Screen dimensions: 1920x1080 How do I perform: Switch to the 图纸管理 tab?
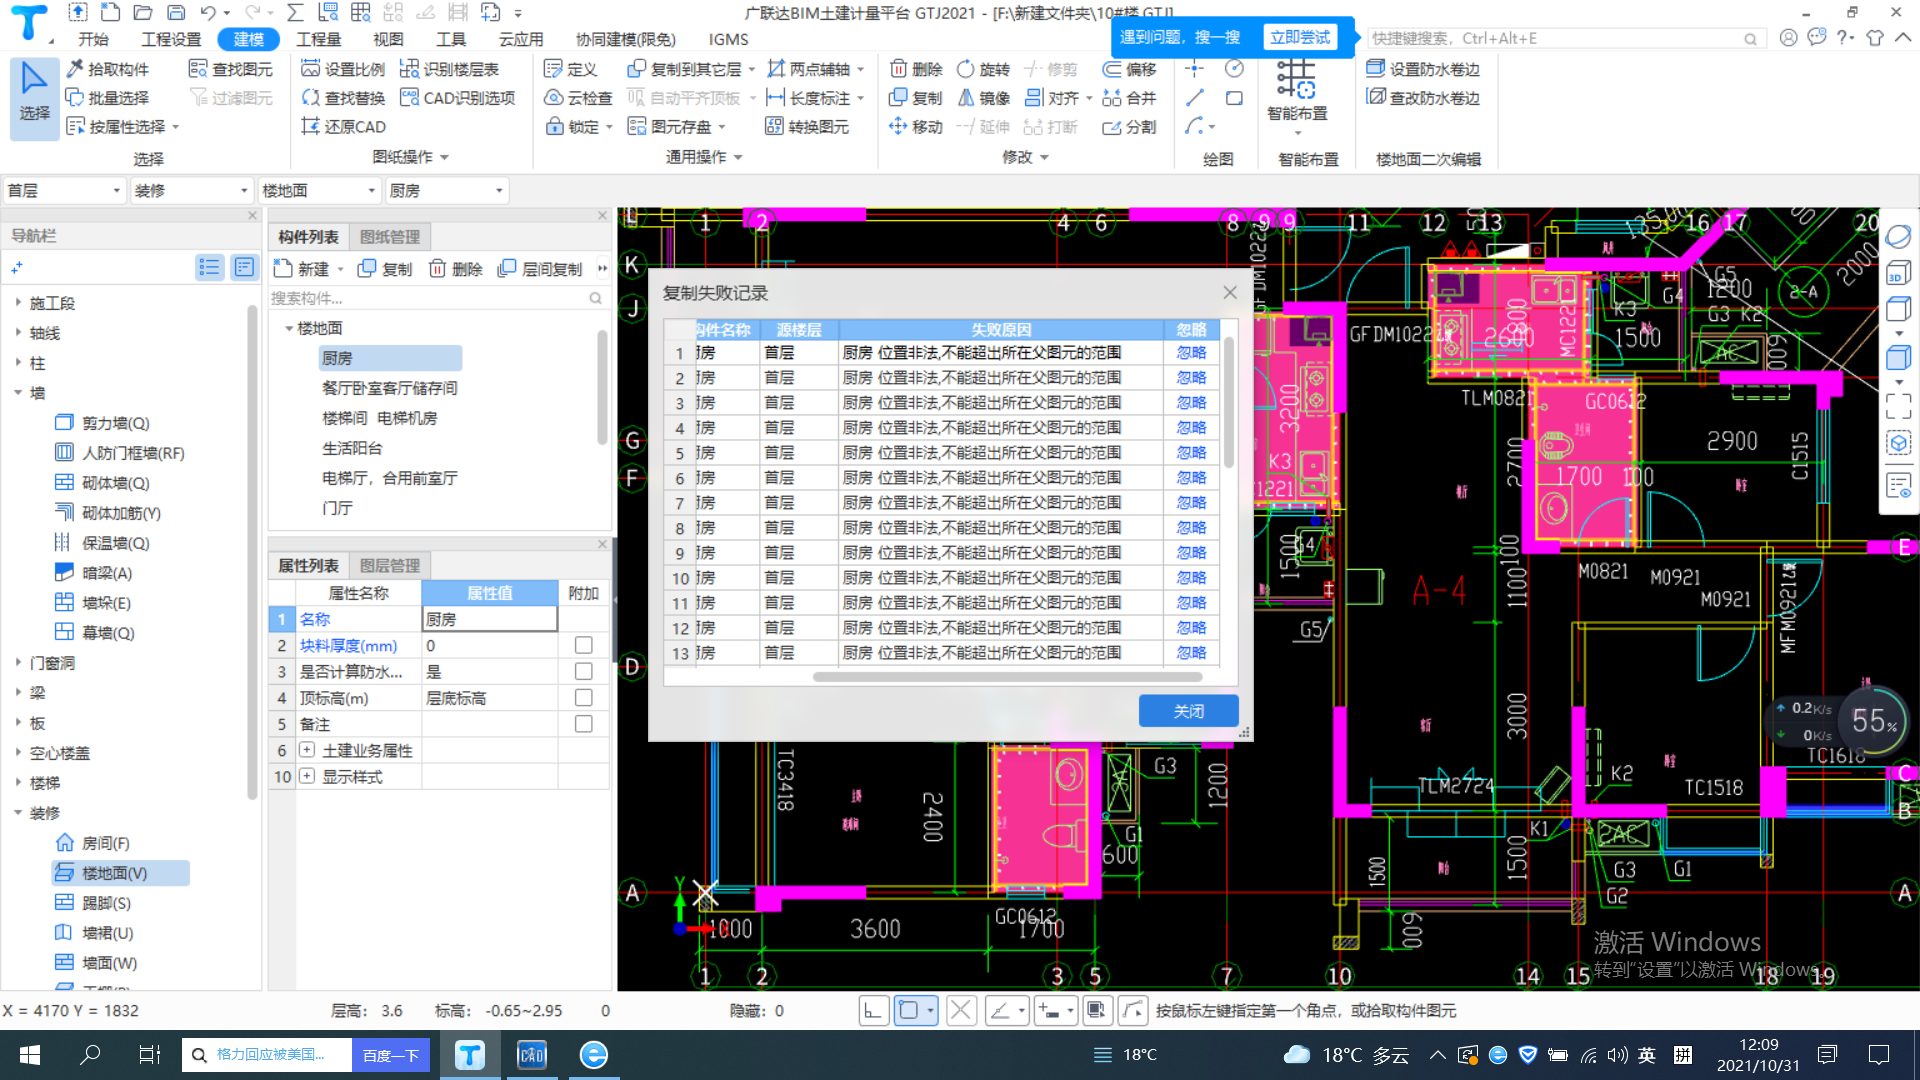click(x=390, y=237)
